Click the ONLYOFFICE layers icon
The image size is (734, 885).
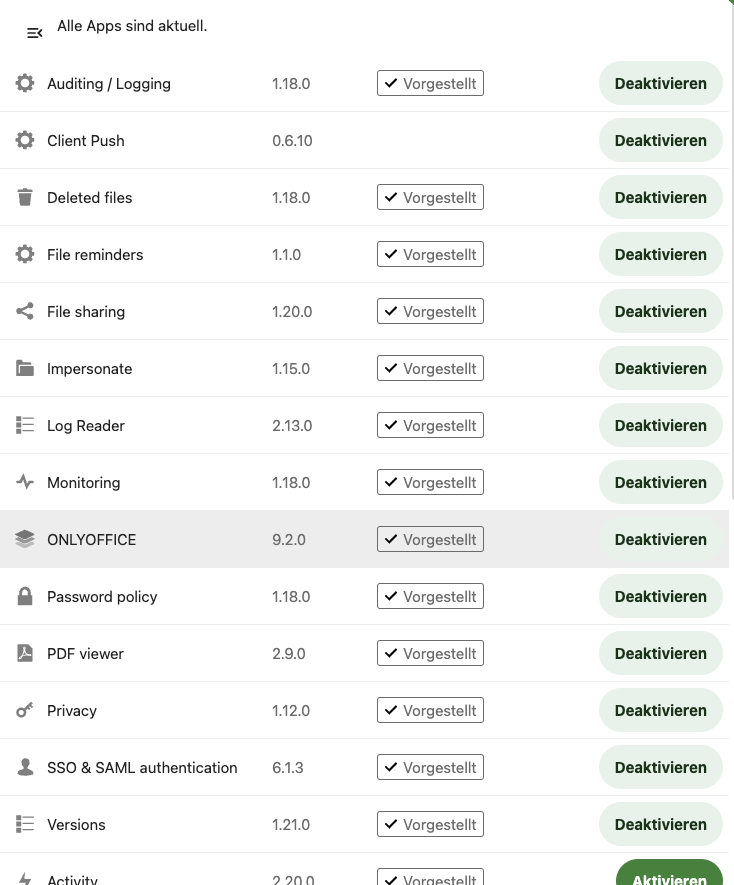[25, 539]
